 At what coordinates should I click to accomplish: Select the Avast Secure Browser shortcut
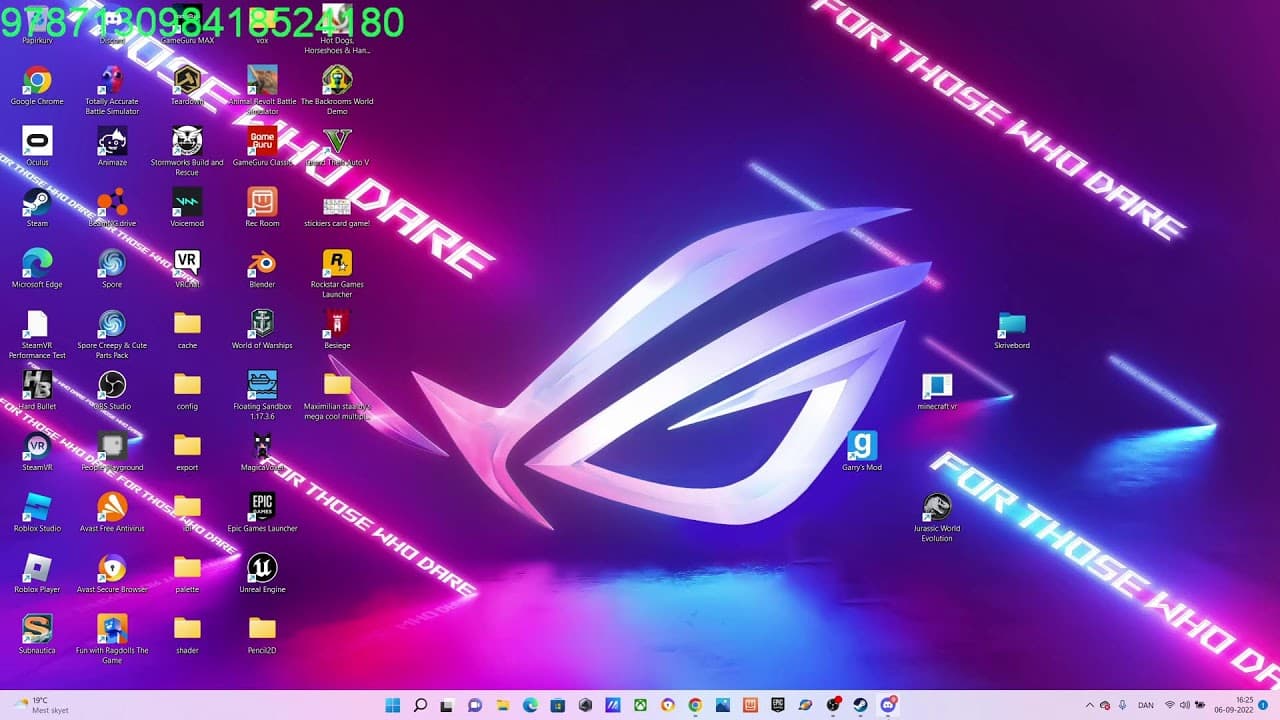[112, 574]
